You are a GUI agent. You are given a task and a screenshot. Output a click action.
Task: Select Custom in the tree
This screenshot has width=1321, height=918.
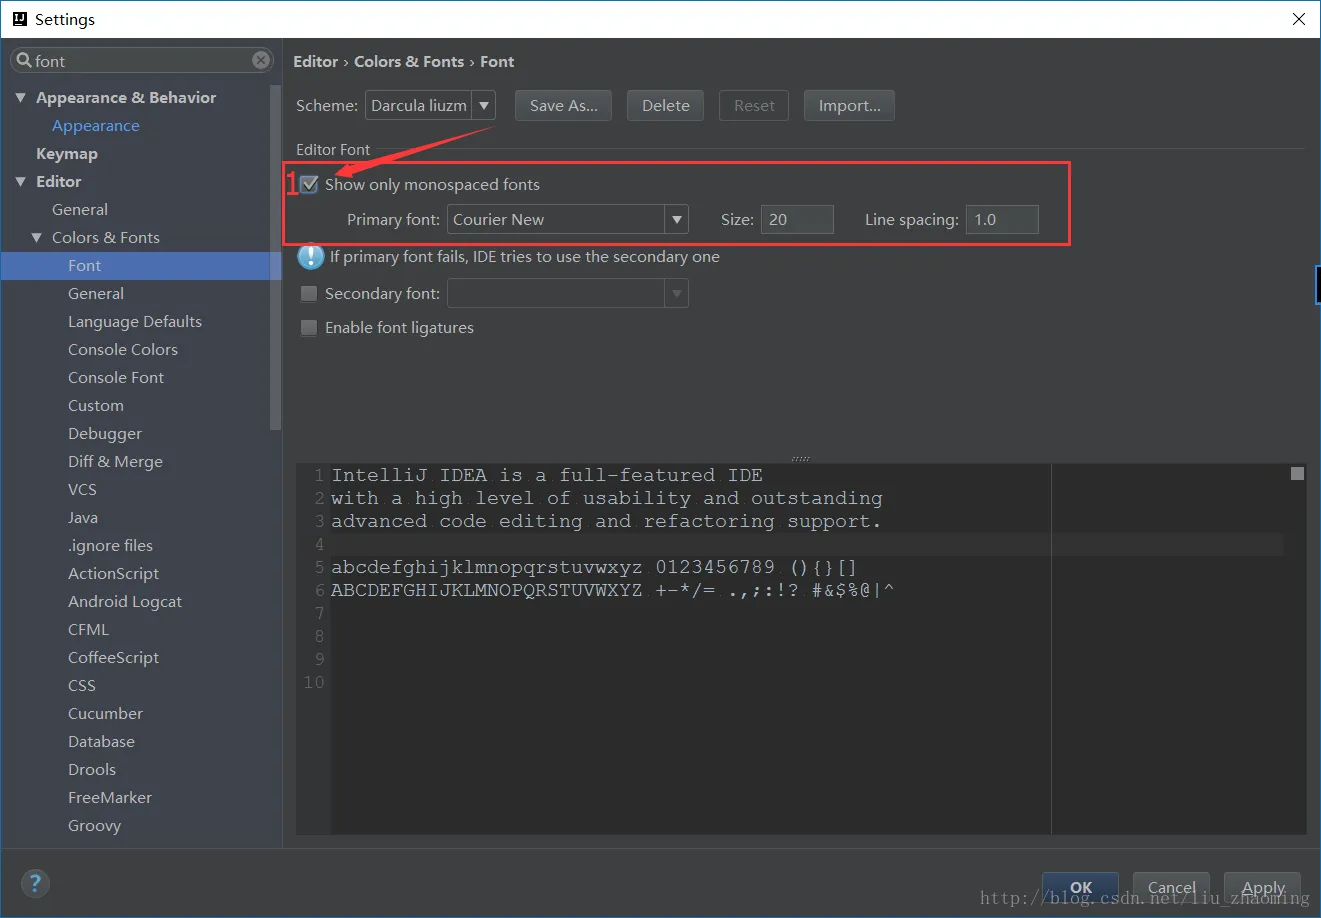coord(96,405)
